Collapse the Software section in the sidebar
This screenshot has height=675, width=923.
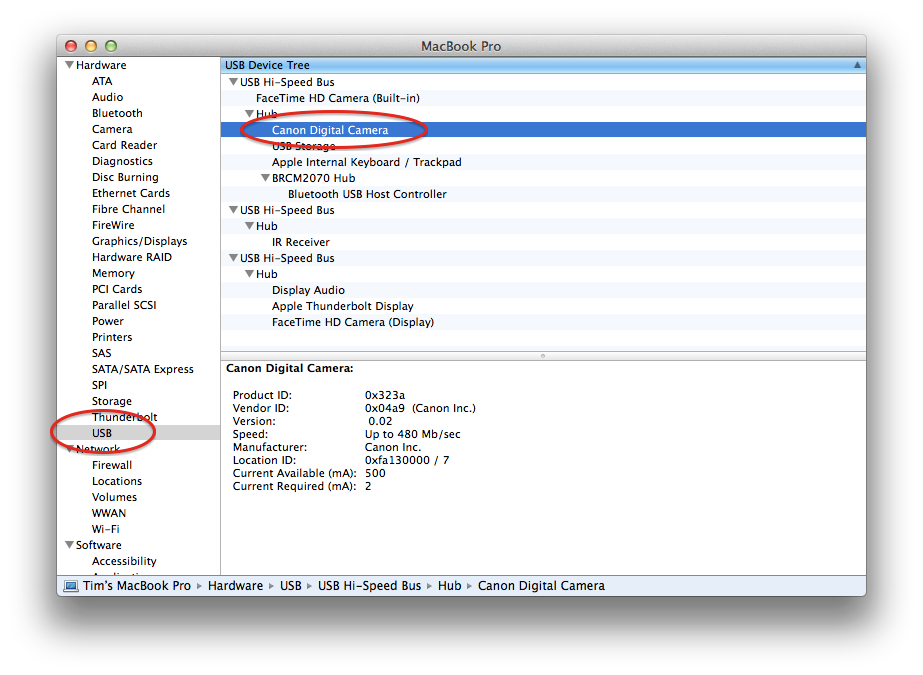tap(69, 544)
